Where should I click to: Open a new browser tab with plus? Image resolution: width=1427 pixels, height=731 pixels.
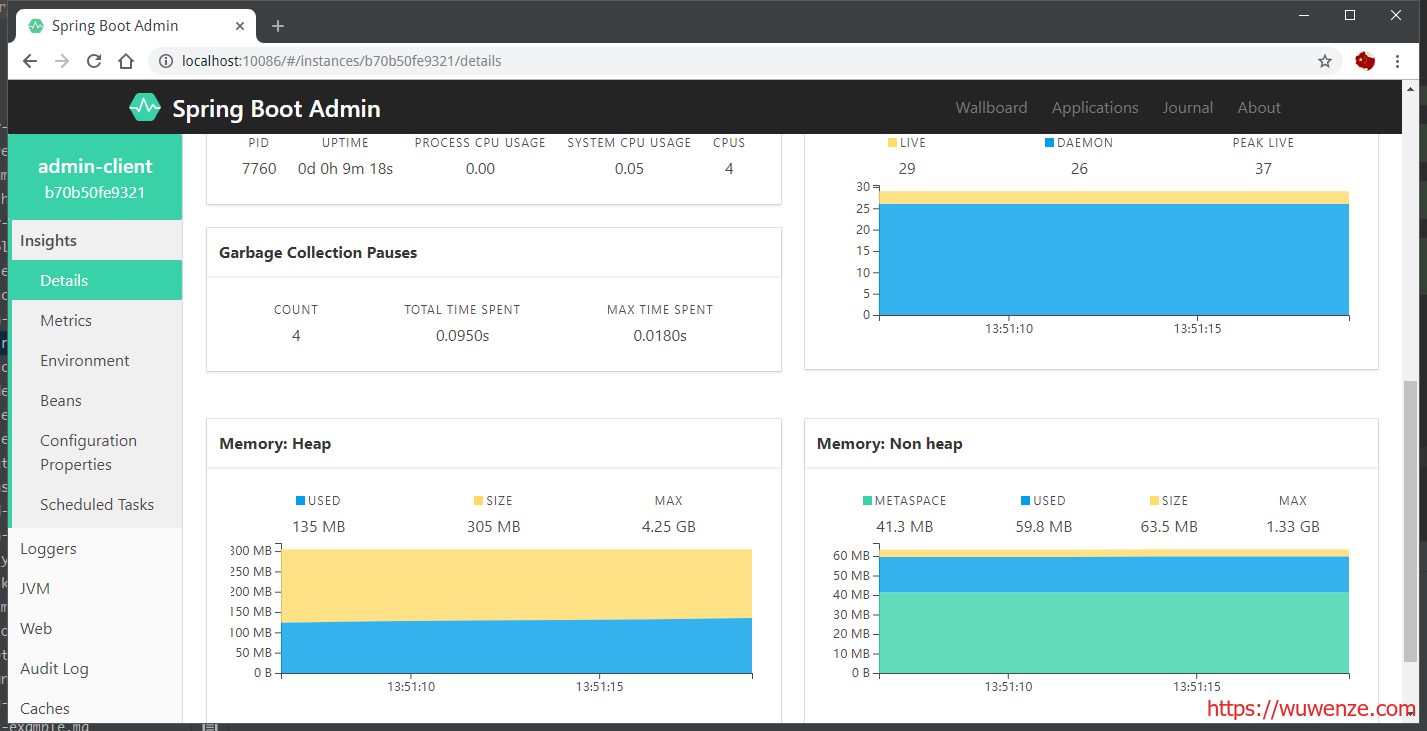pos(278,26)
